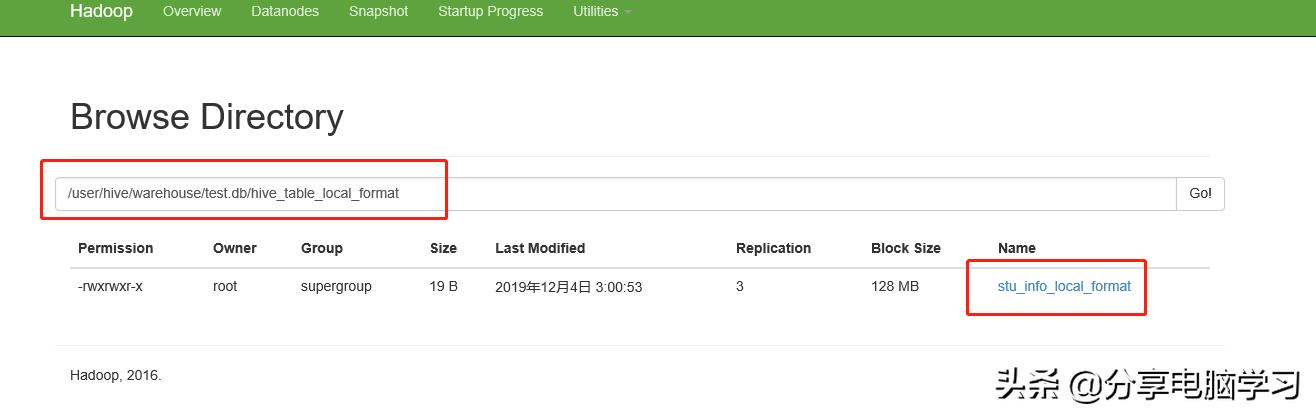Click the Name column header

click(1017, 248)
